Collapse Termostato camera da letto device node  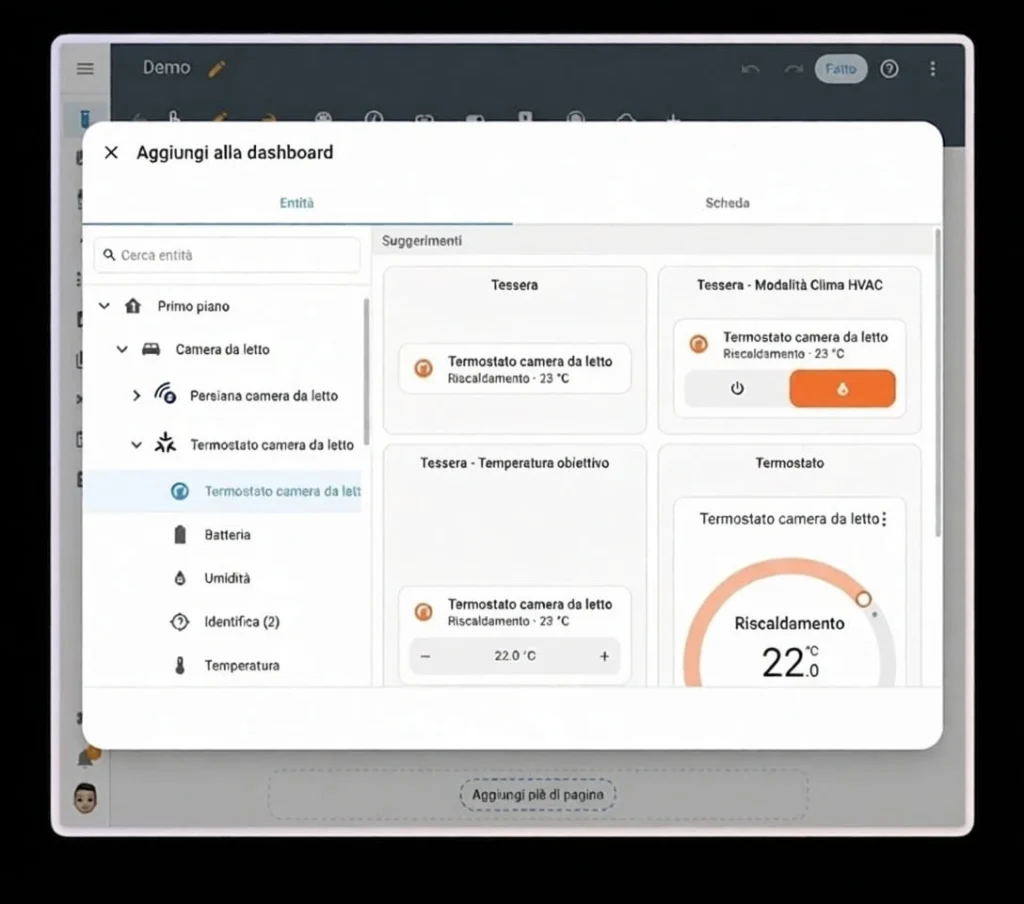pyautogui.click(x=136, y=445)
